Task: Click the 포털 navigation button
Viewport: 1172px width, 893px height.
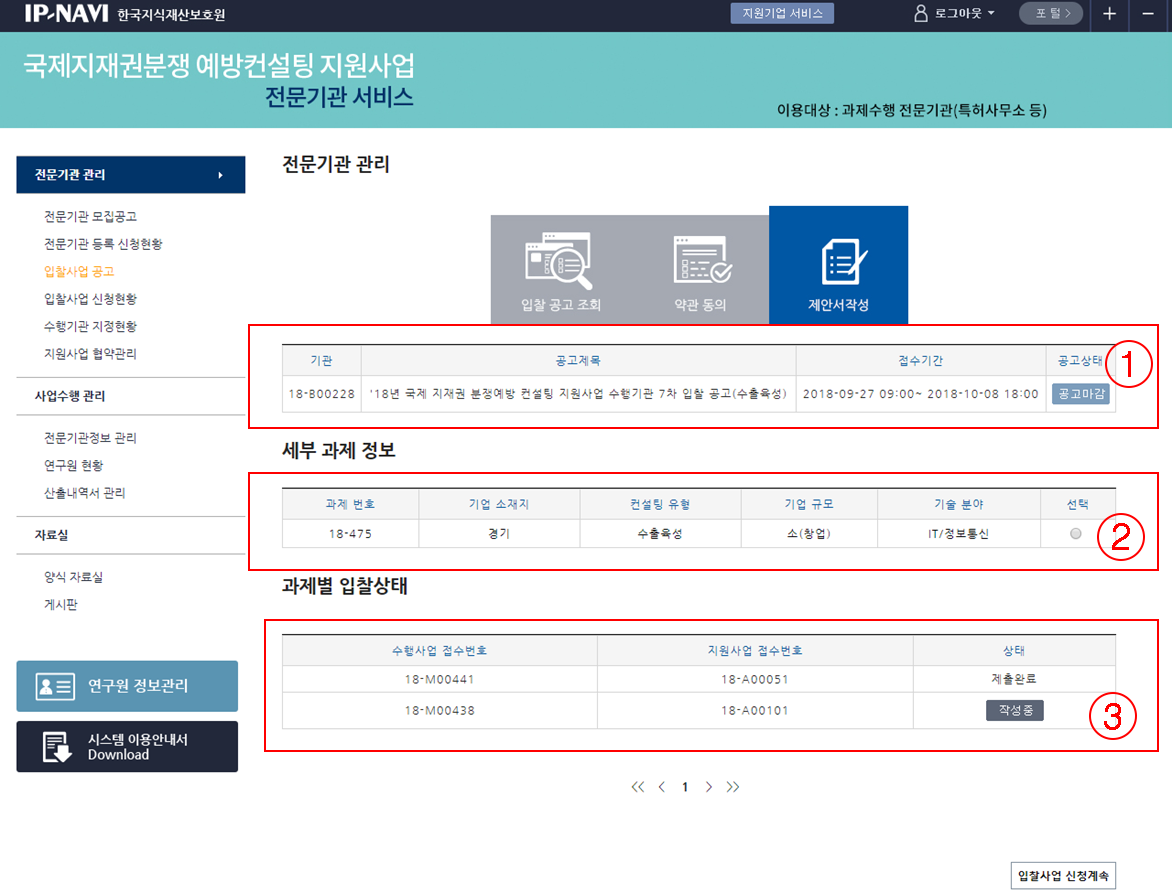Action: (x=1050, y=14)
